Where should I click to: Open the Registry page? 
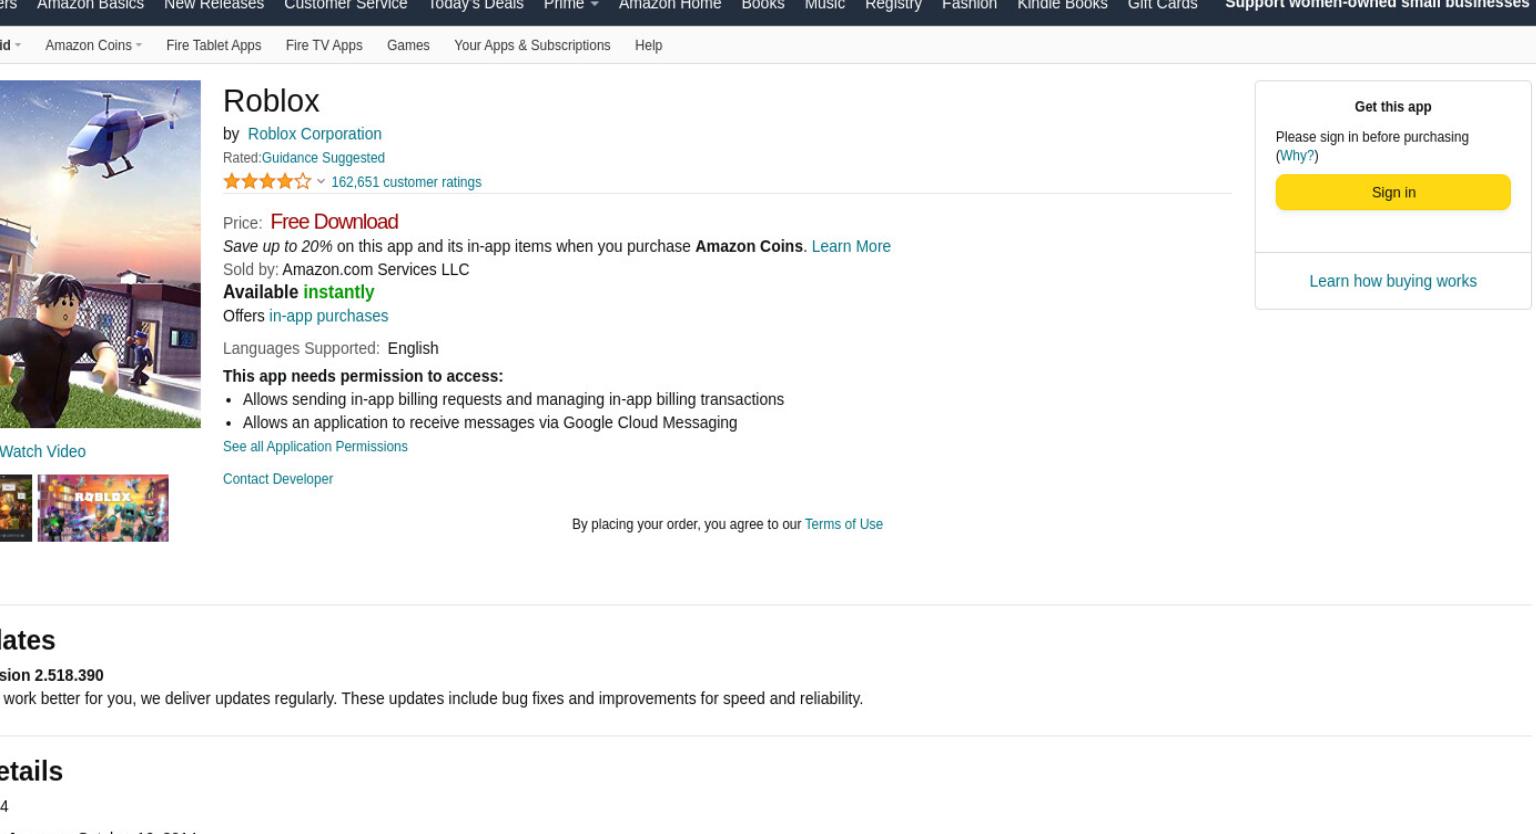tap(893, 5)
